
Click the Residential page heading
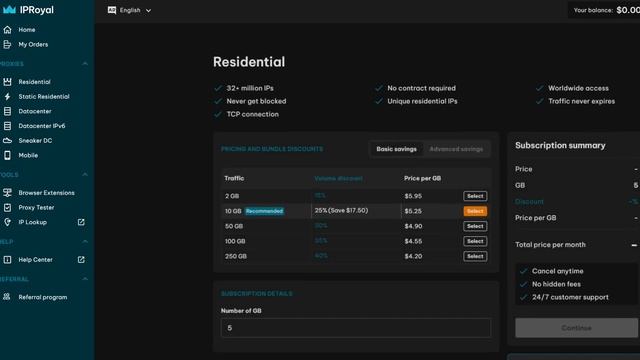coord(249,62)
